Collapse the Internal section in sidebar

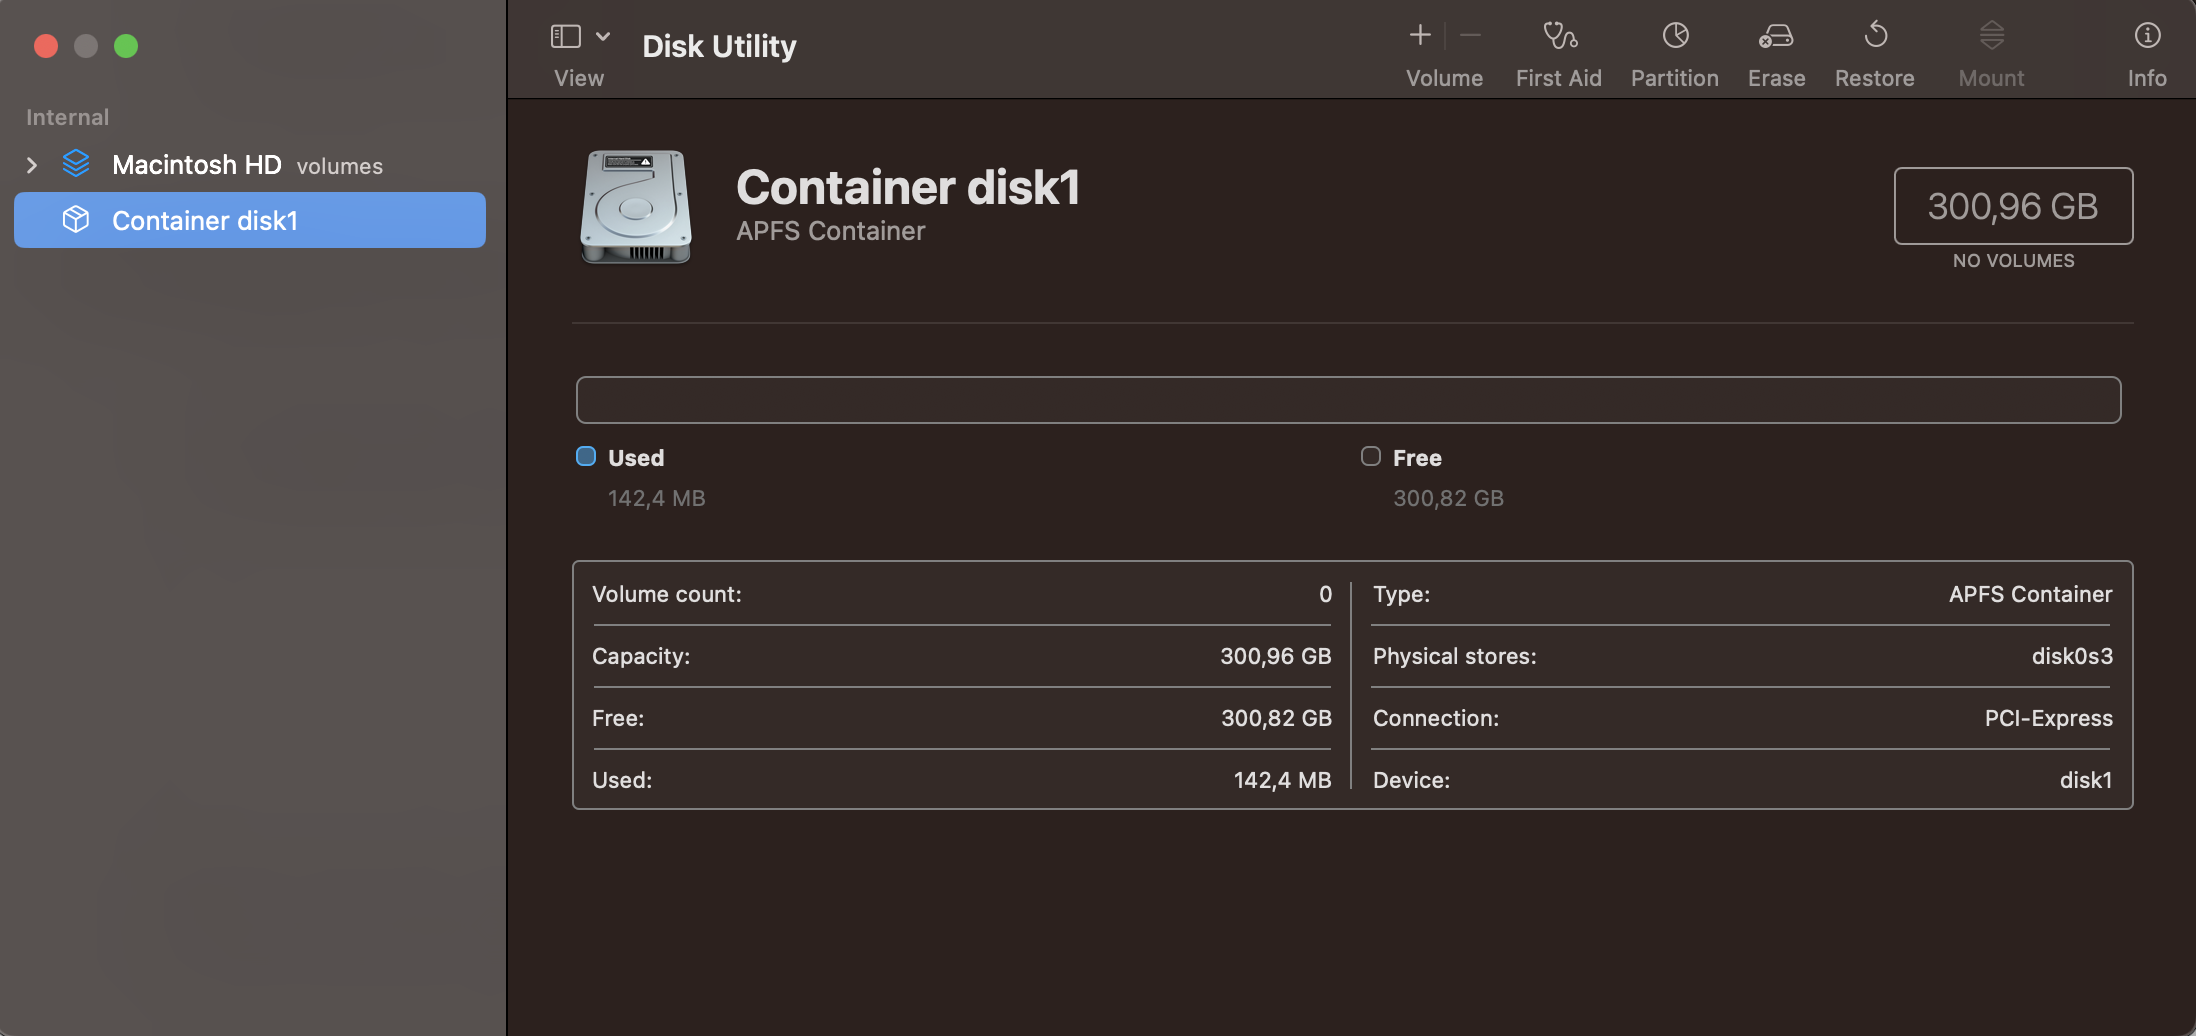pyautogui.click(x=67, y=117)
